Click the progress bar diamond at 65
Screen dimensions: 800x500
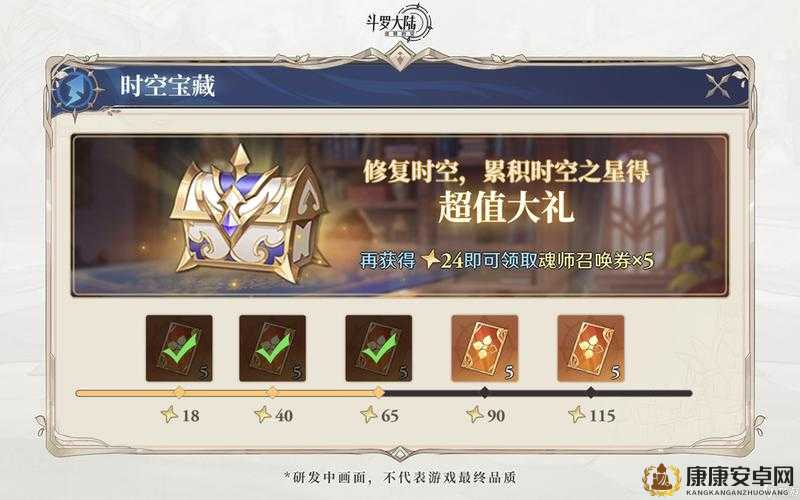pos(379,392)
